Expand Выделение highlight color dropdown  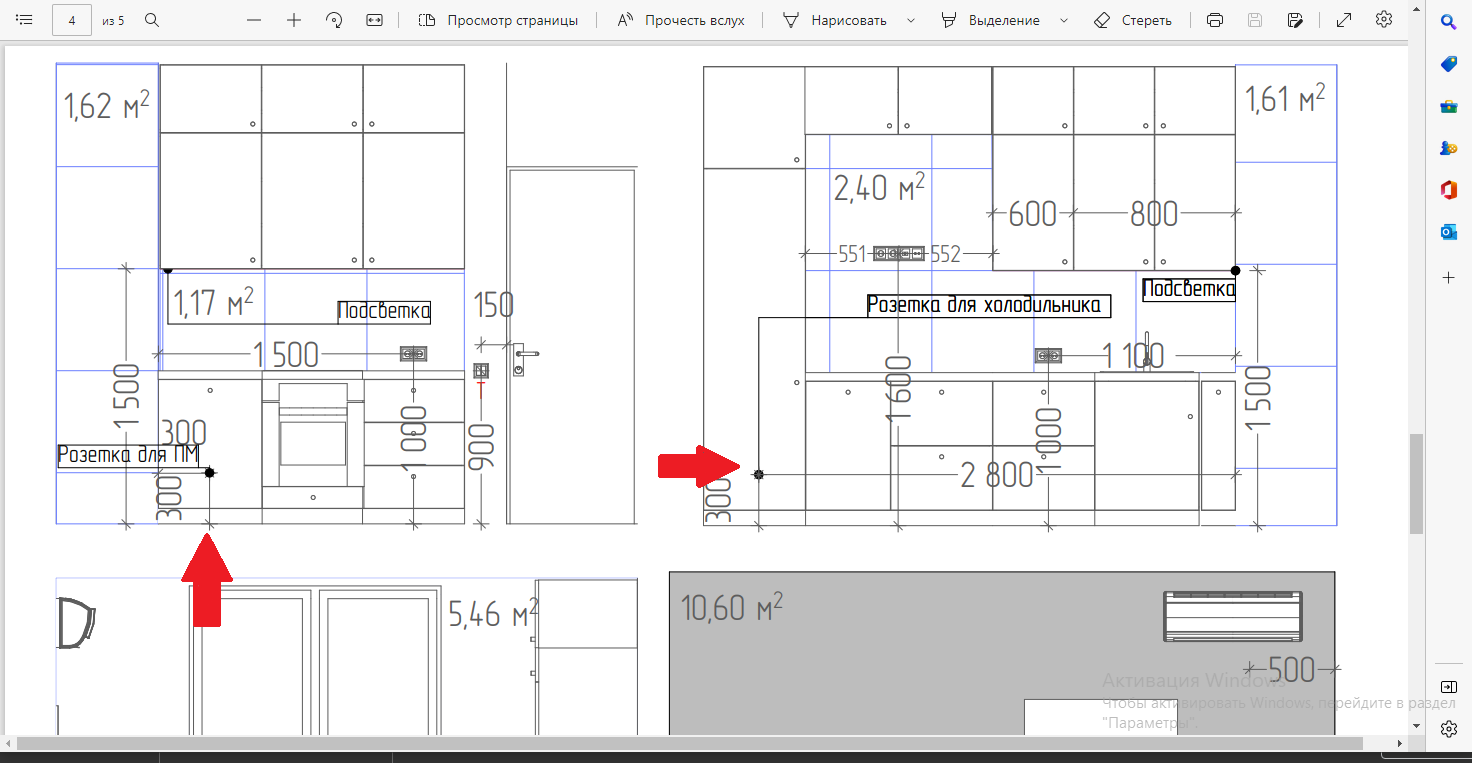(1063, 20)
